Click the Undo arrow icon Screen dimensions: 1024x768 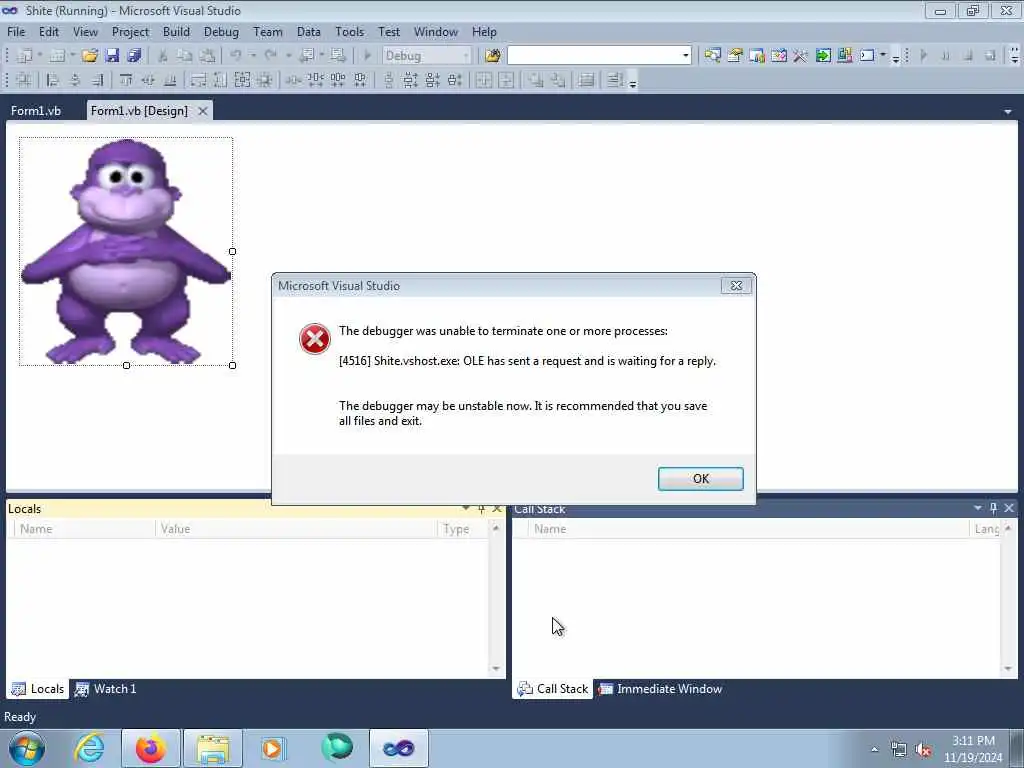(236, 56)
